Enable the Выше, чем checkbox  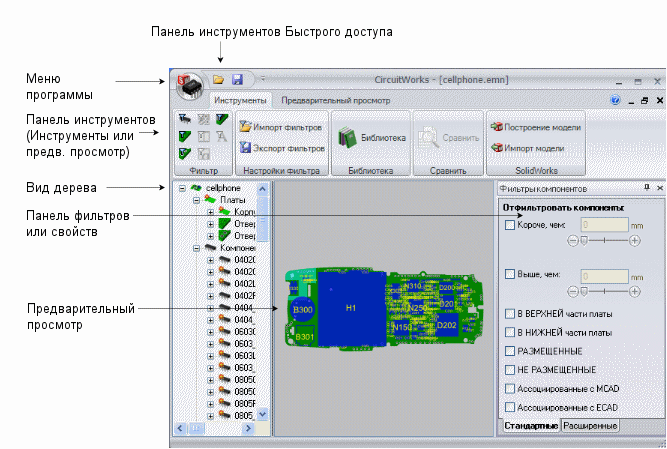tap(510, 274)
